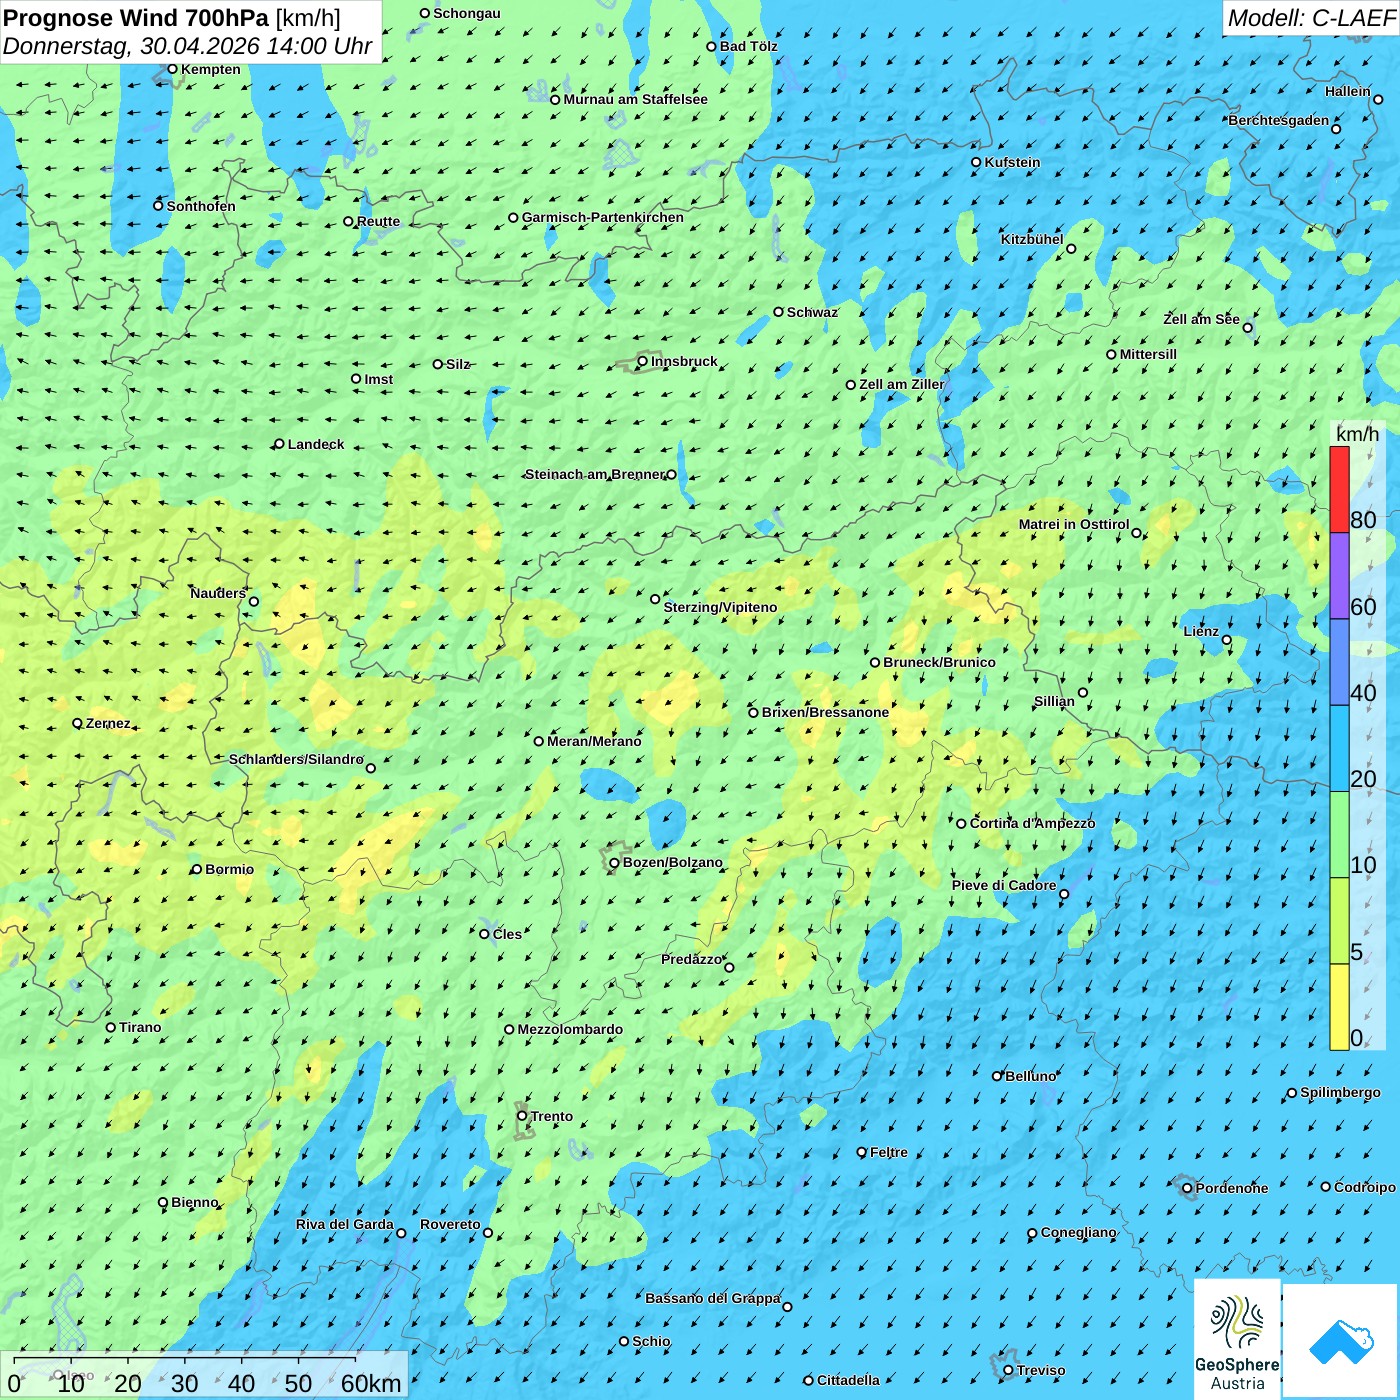Viewport: 1400px width, 1400px height.
Task: Click the yellow 0–5 legend segment
Action: point(1339,1007)
